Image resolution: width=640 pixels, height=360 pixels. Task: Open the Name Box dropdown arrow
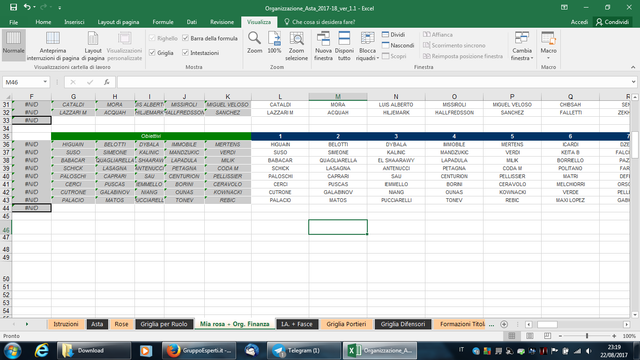(45, 82)
